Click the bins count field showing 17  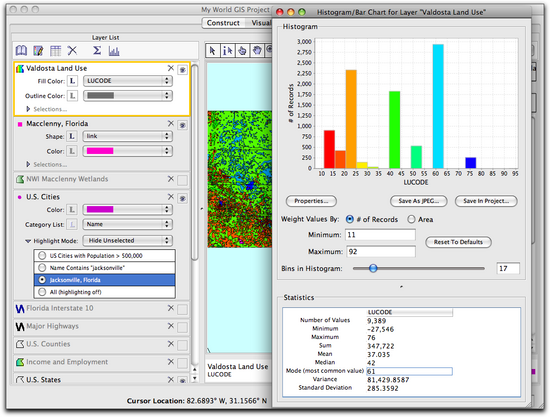508,268
